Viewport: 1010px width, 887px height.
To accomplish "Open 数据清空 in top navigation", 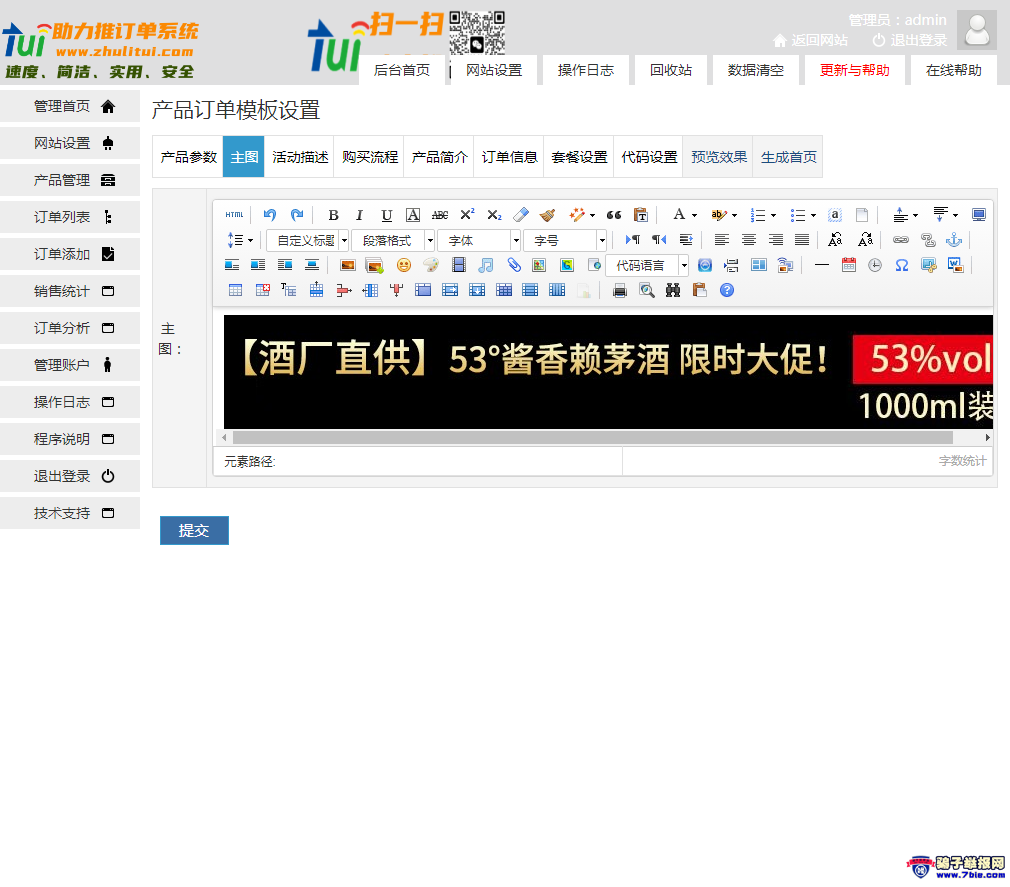I will [755, 70].
